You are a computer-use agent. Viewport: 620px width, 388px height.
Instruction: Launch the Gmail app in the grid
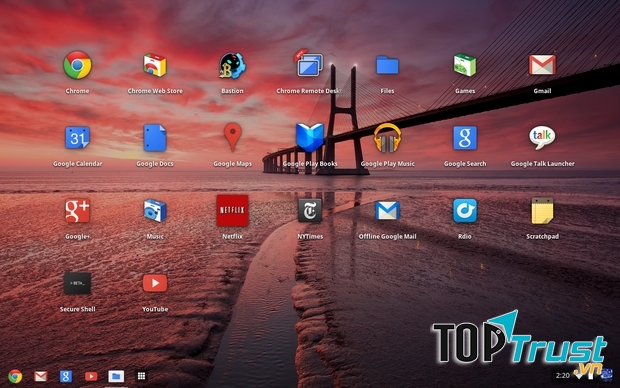(542, 65)
